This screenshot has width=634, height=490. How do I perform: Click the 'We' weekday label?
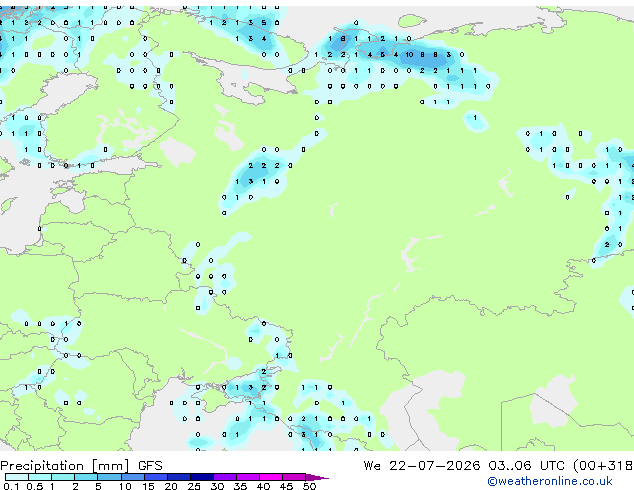(x=372, y=466)
